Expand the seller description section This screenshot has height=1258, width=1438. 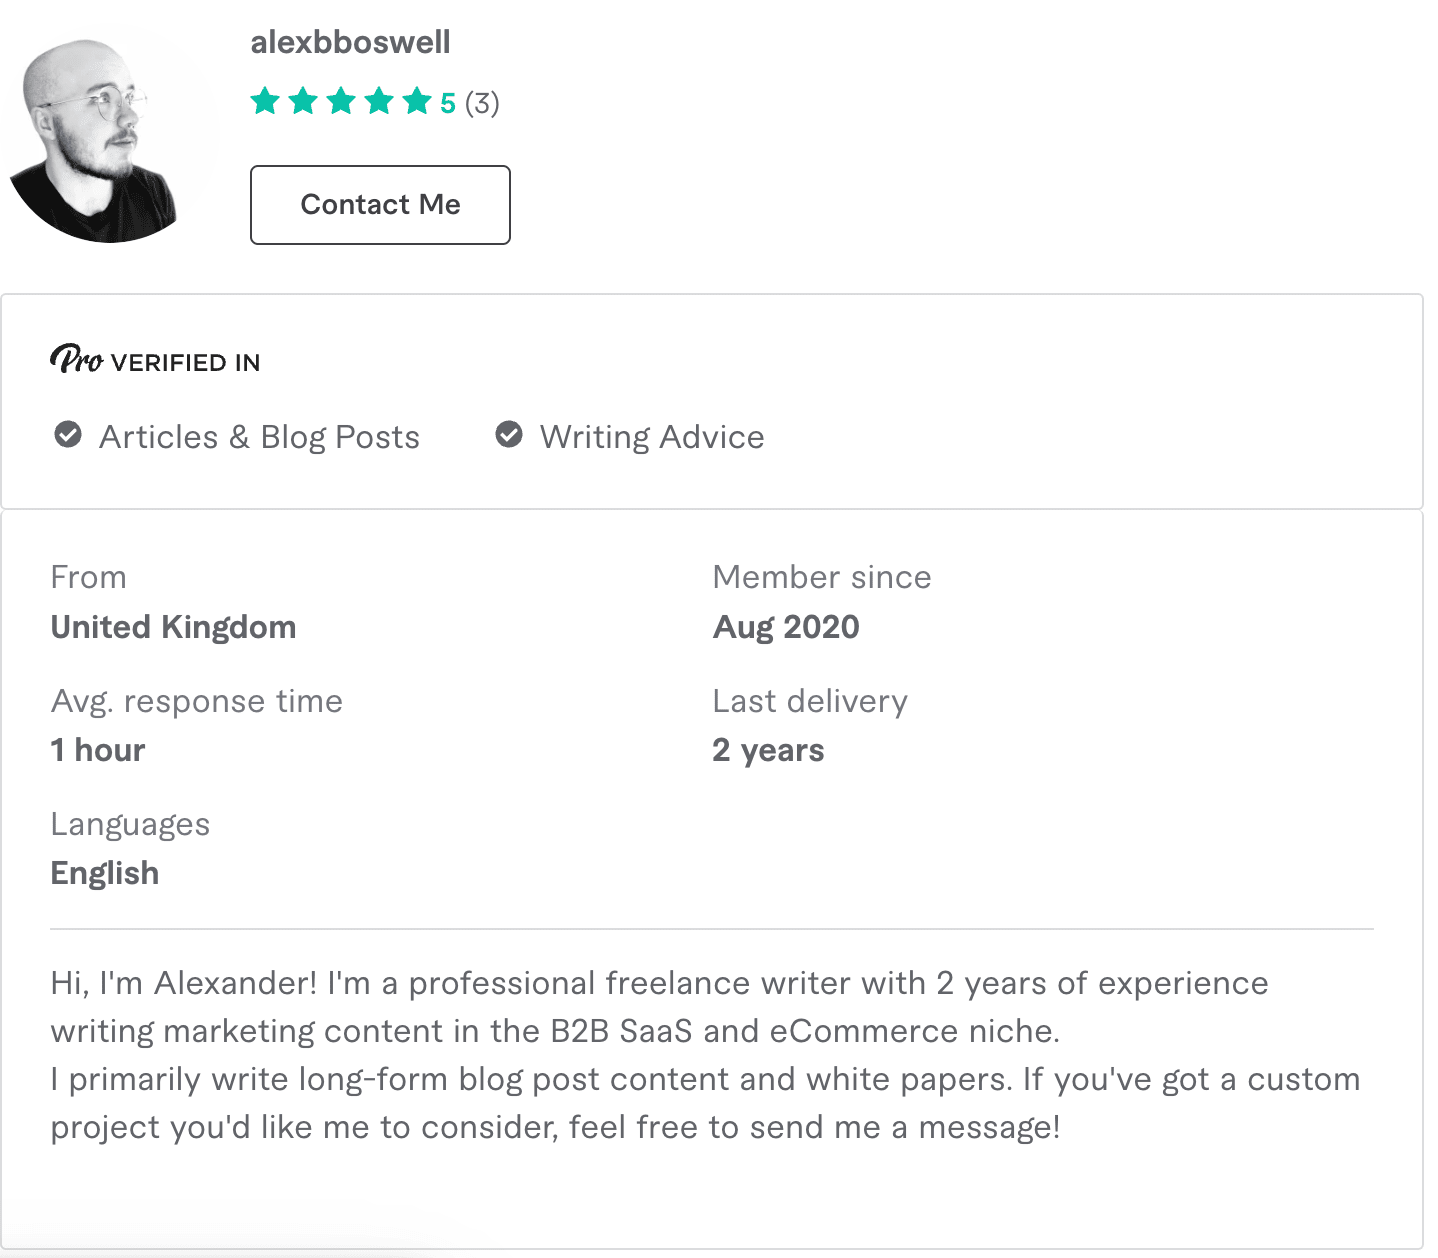click(700, 1054)
